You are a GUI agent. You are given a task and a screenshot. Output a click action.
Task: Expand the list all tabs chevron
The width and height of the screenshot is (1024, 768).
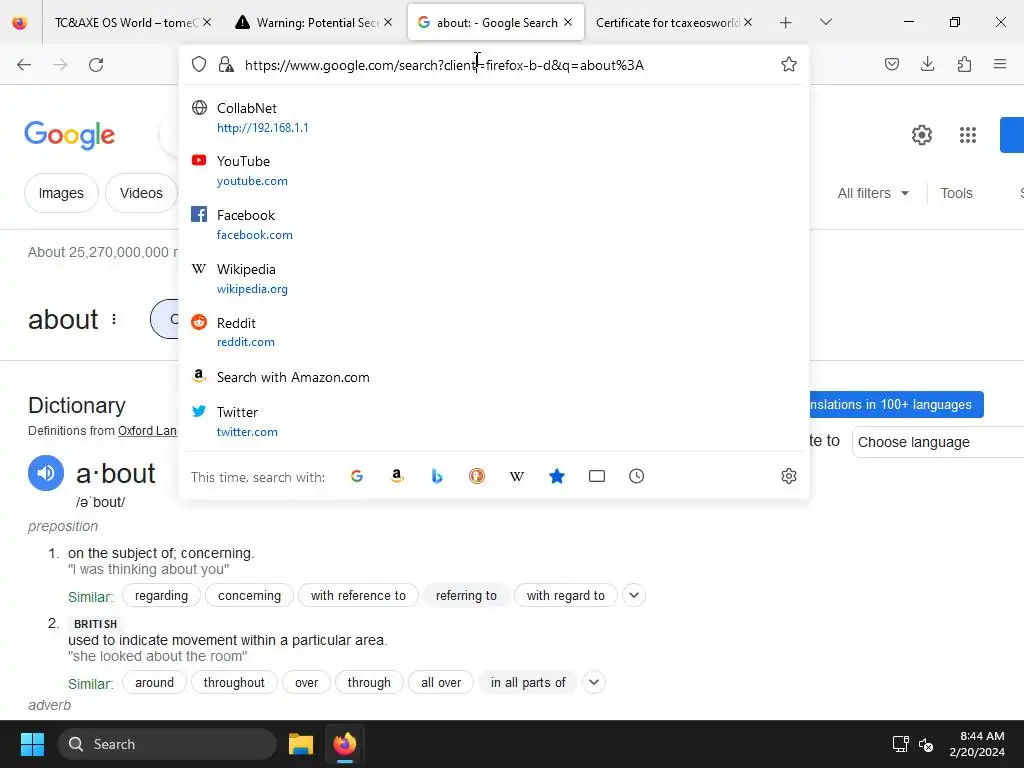tap(825, 22)
